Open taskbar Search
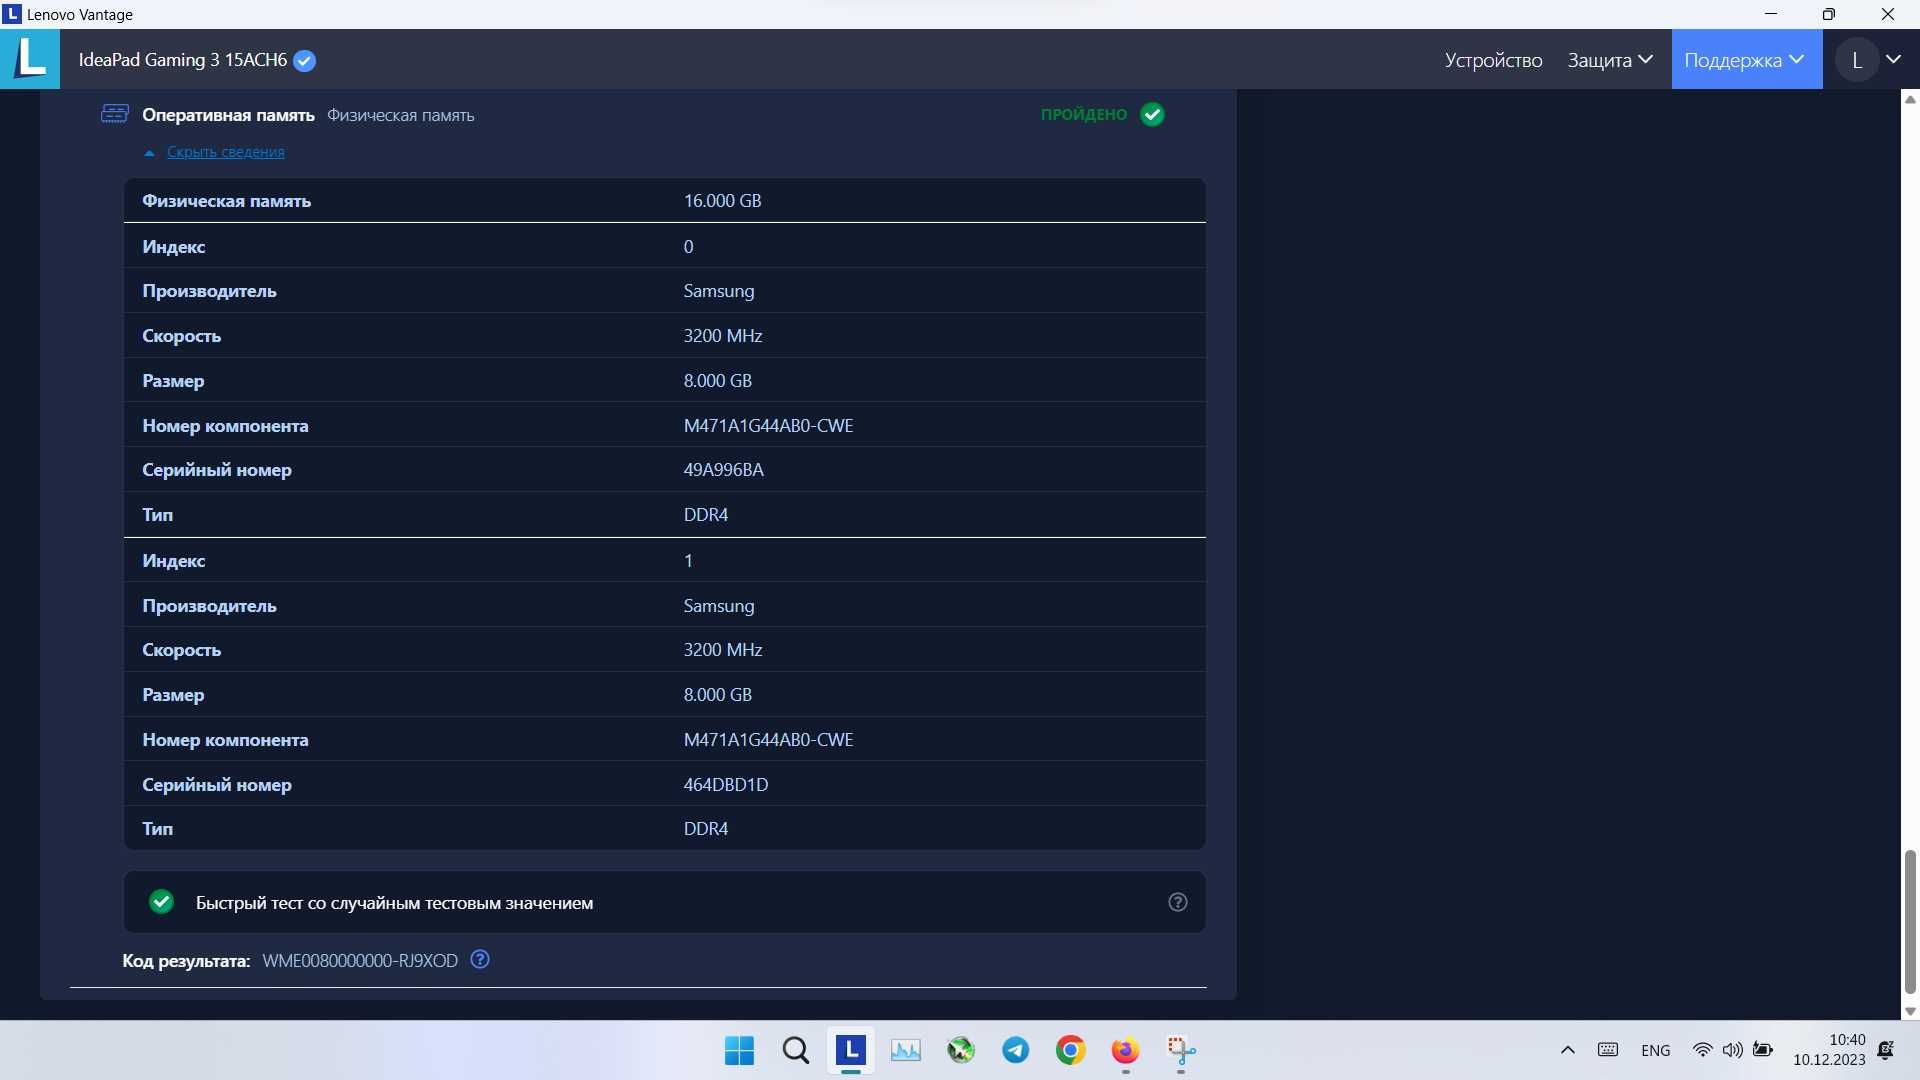1920x1080 pixels. click(x=795, y=1051)
